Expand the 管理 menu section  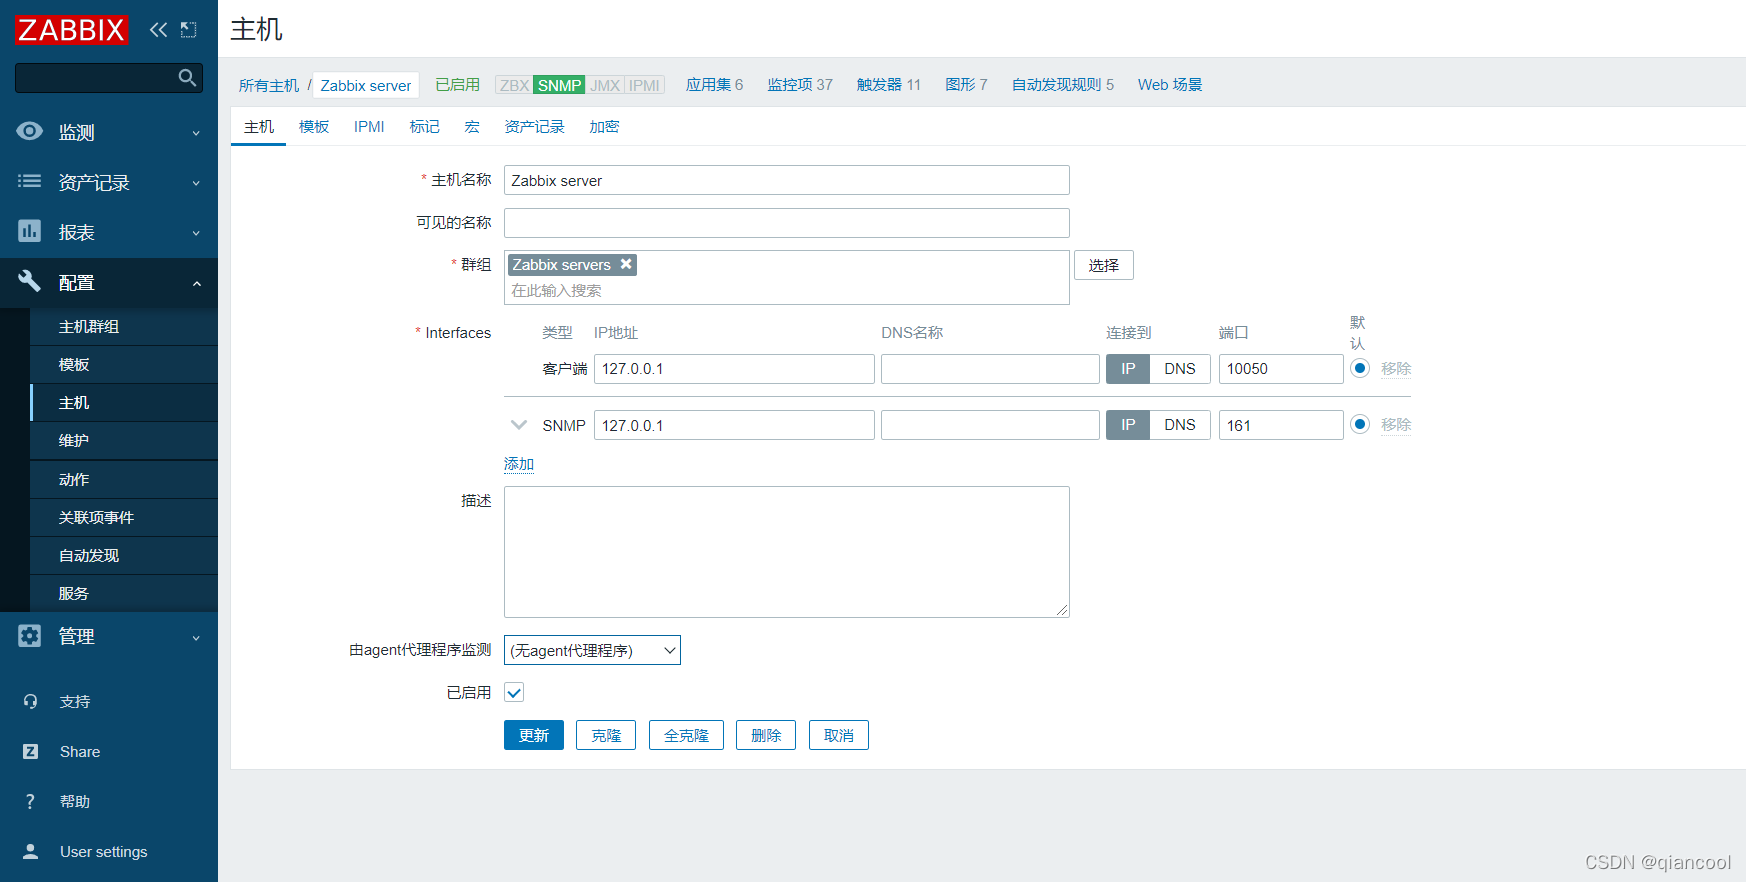(x=109, y=636)
